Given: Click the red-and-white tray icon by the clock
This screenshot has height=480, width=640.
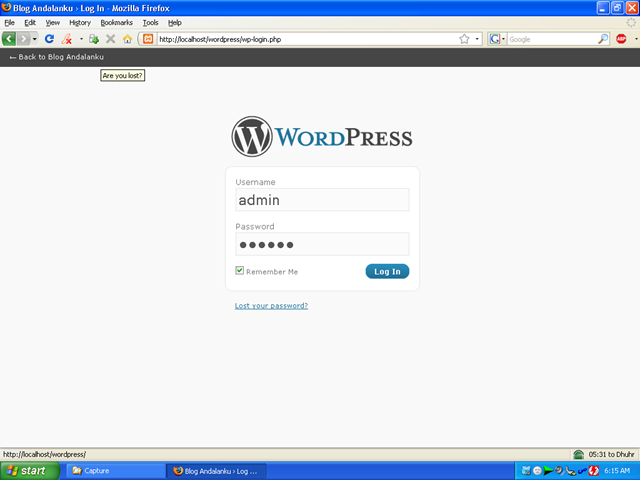Looking at the screenshot, I should click(593, 471).
